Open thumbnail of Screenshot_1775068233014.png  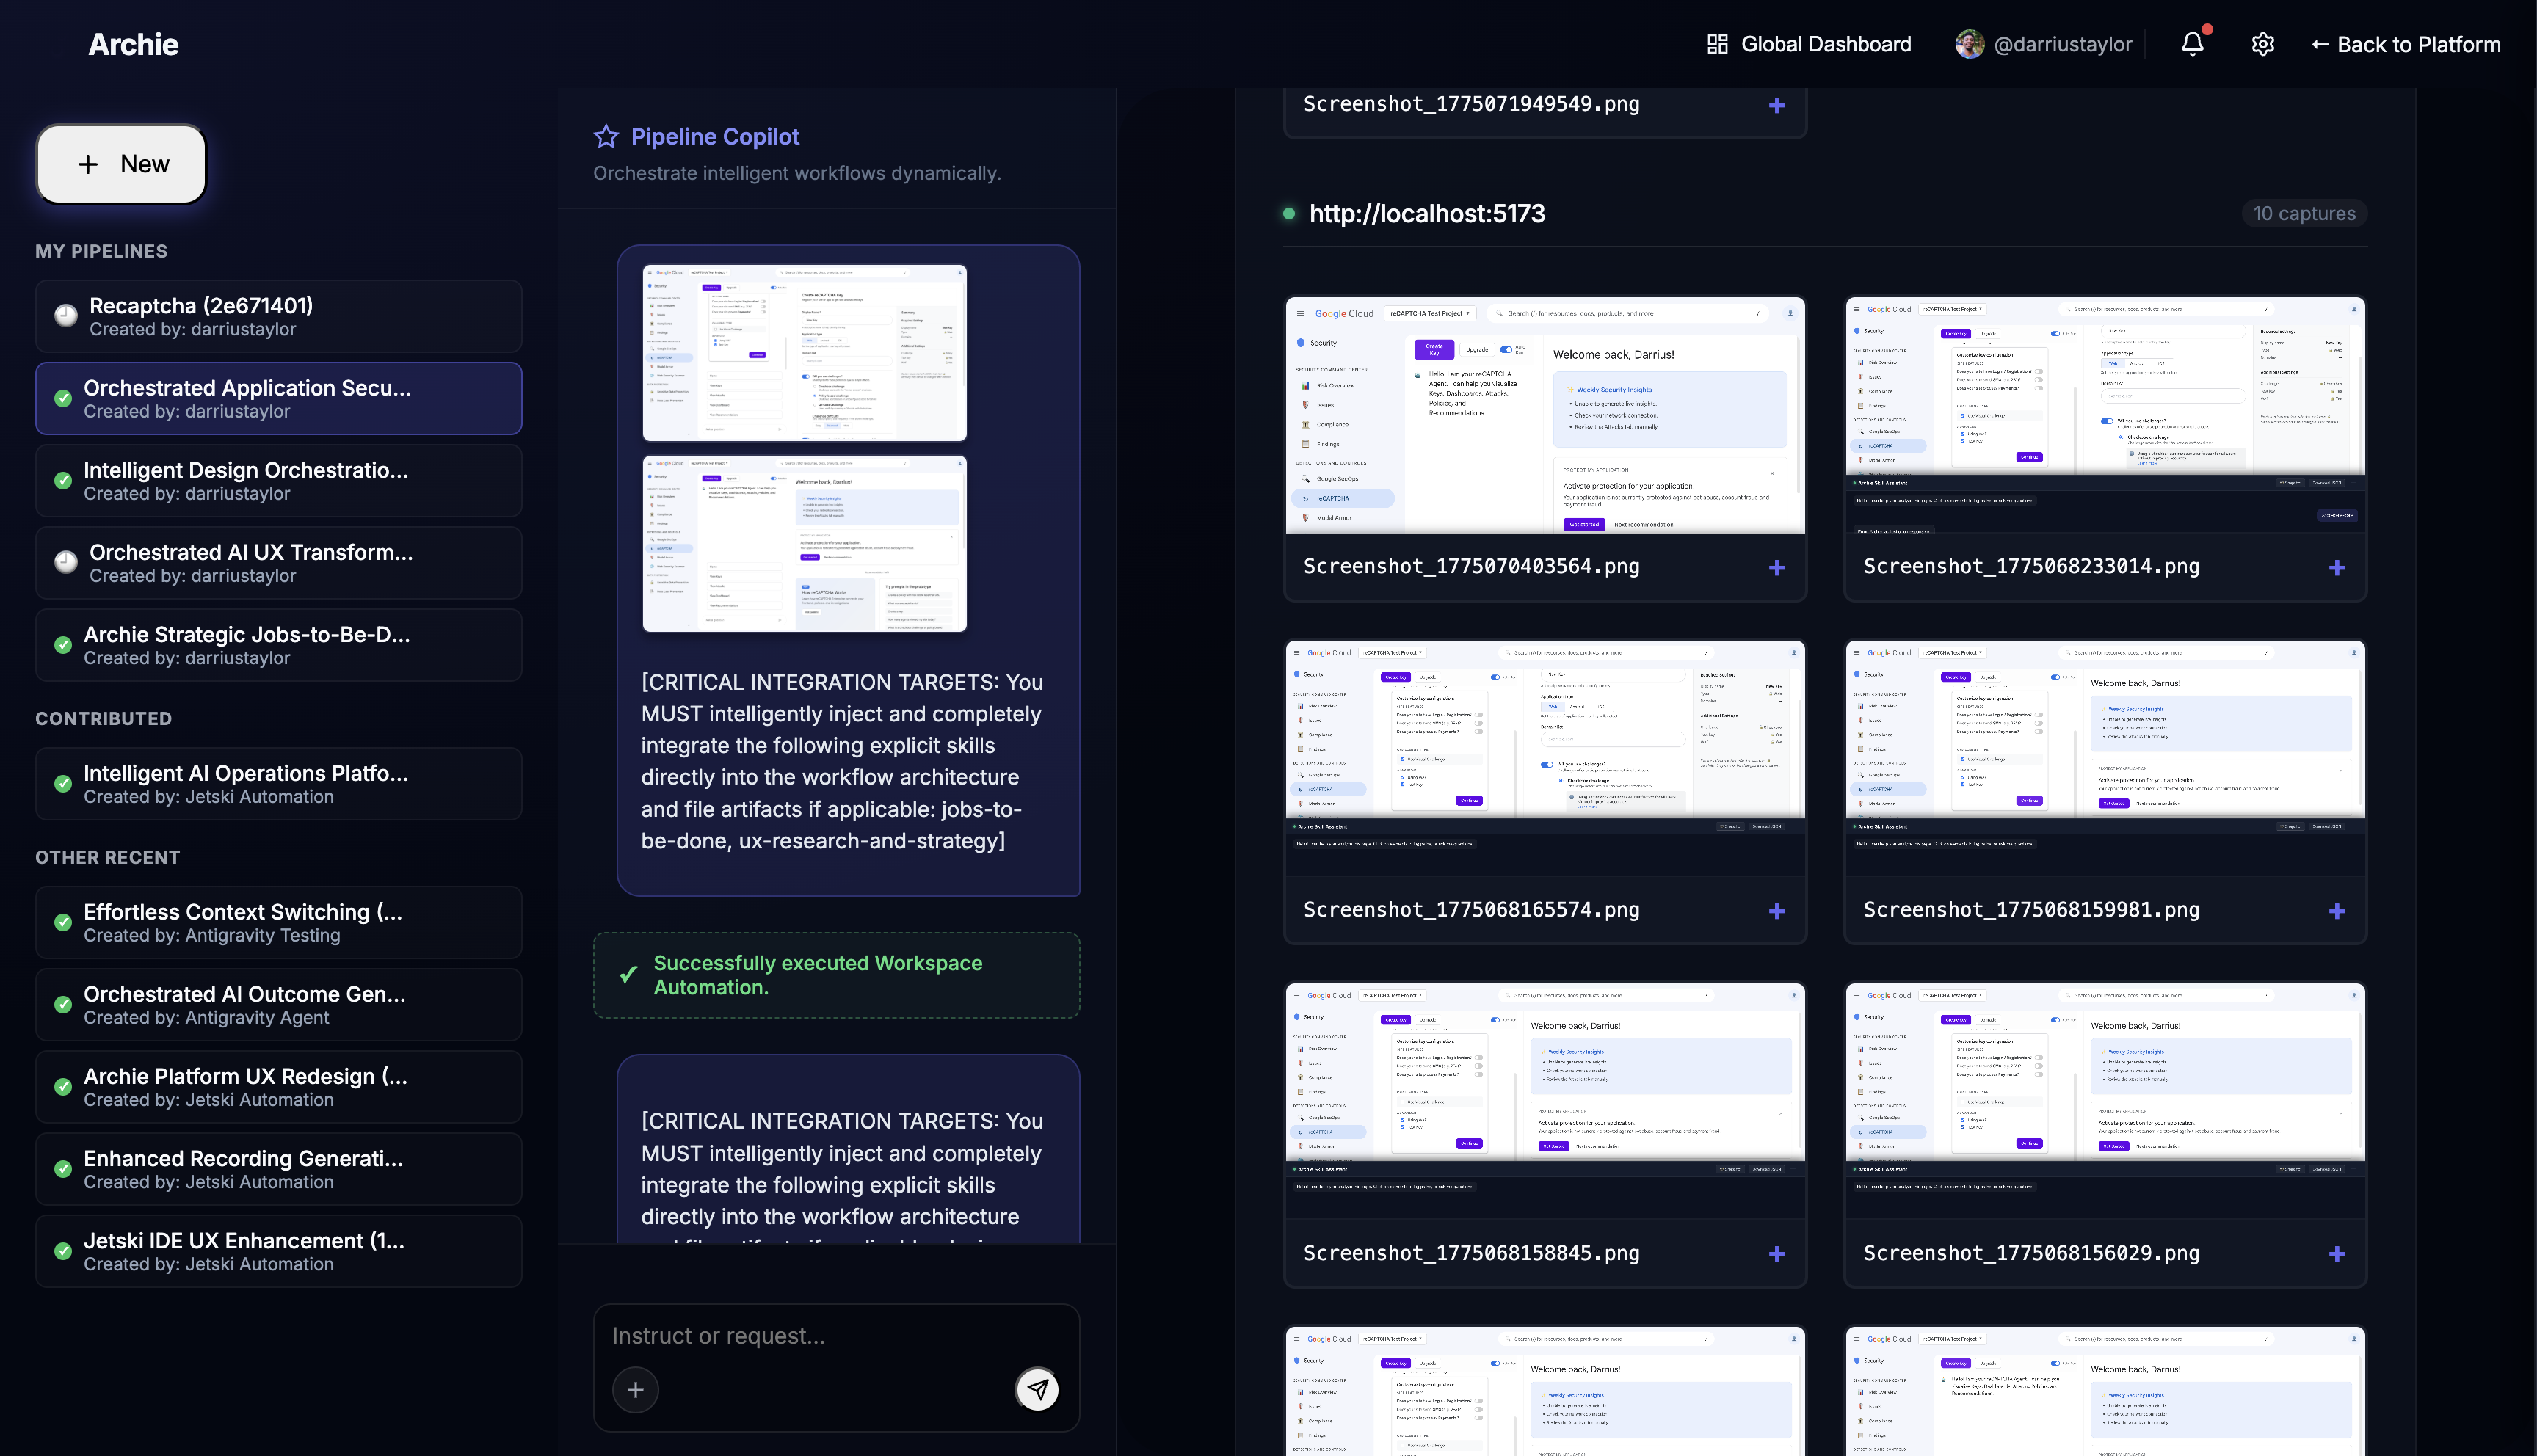(2105, 415)
